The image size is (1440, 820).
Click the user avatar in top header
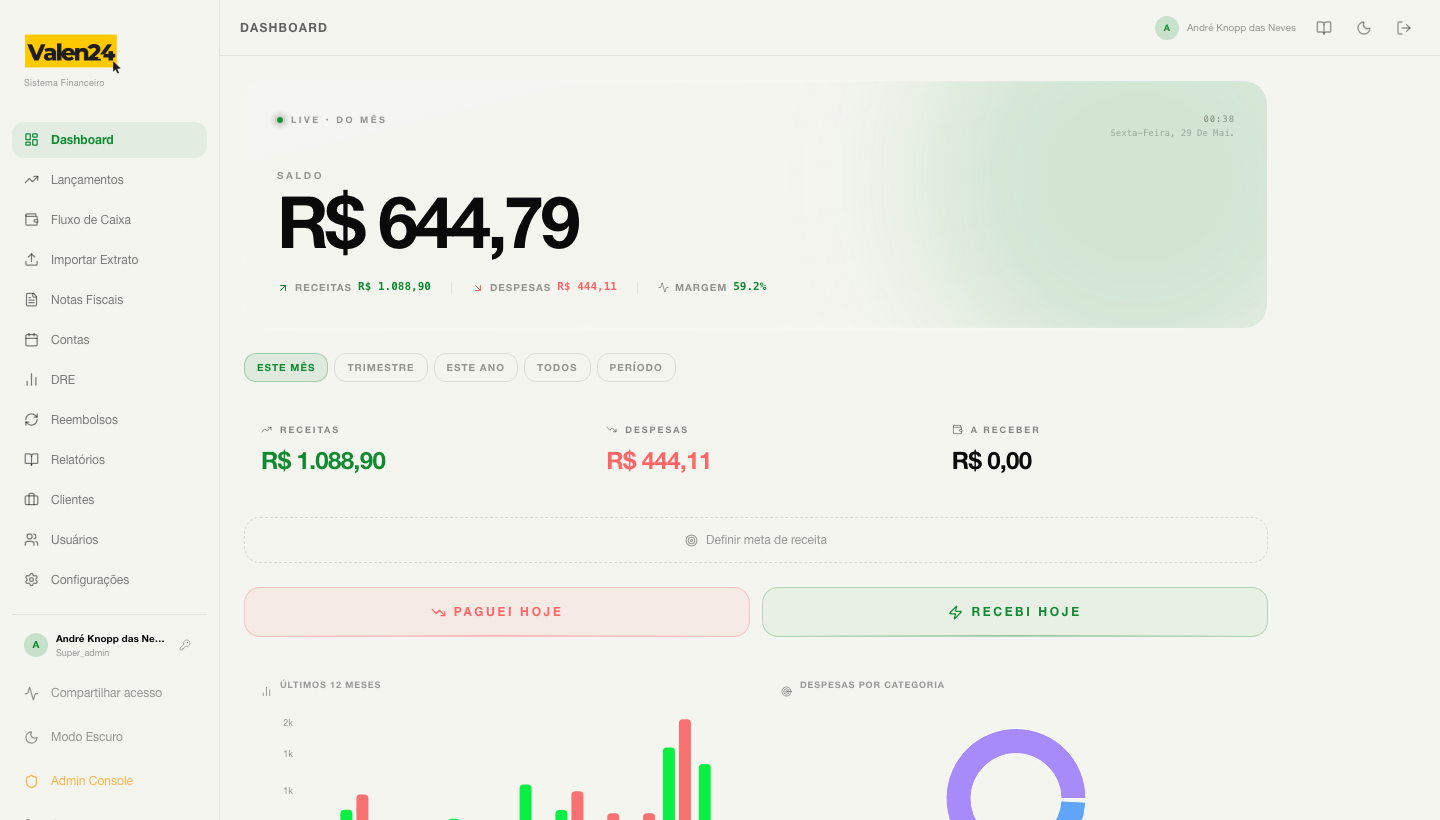tap(1167, 28)
